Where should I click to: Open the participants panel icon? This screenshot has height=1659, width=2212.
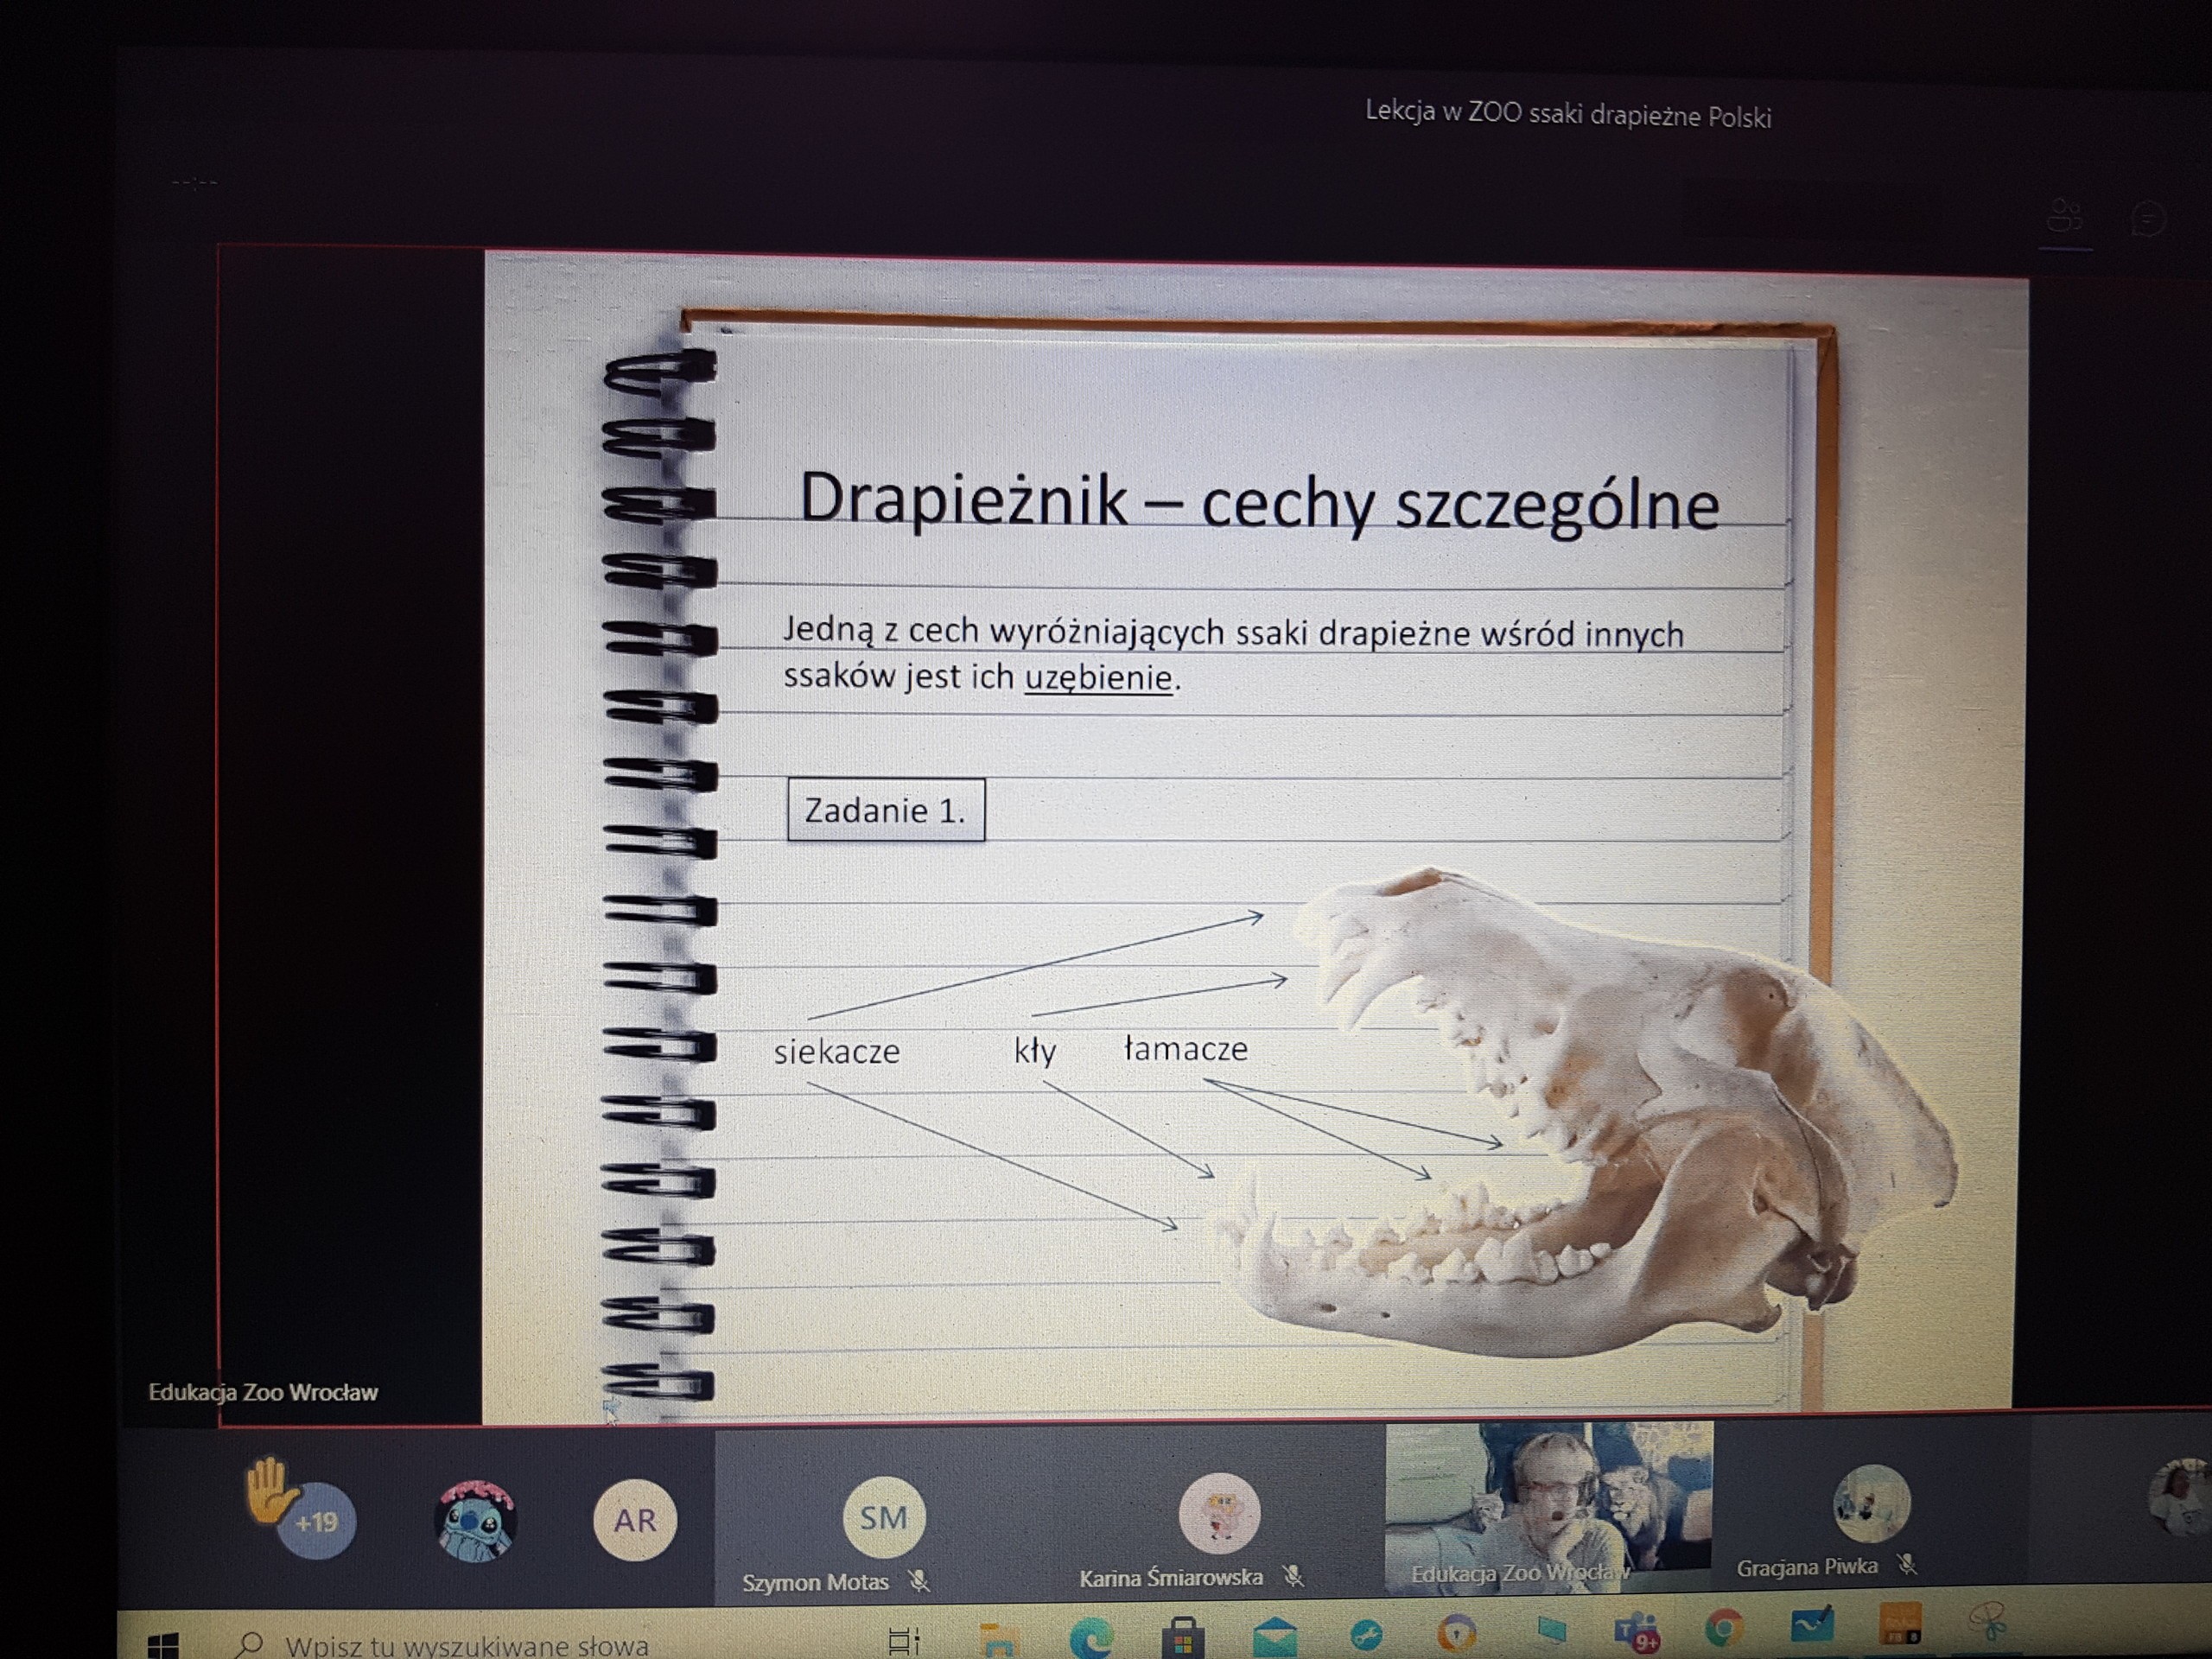[2066, 216]
